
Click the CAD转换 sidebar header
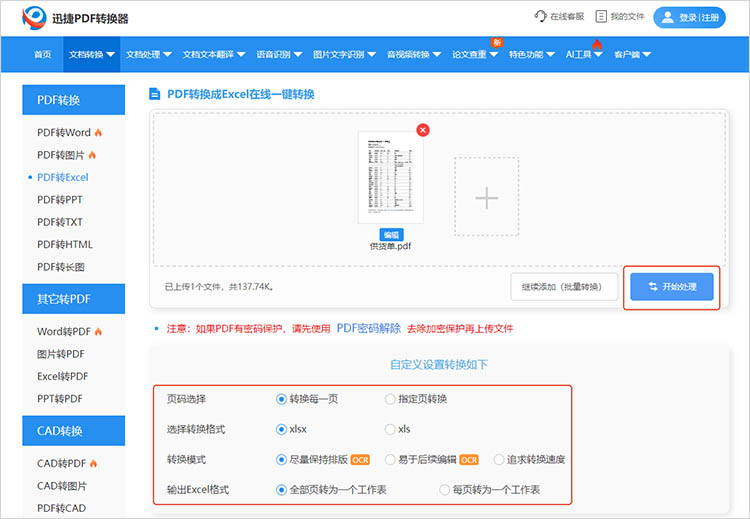(x=74, y=431)
